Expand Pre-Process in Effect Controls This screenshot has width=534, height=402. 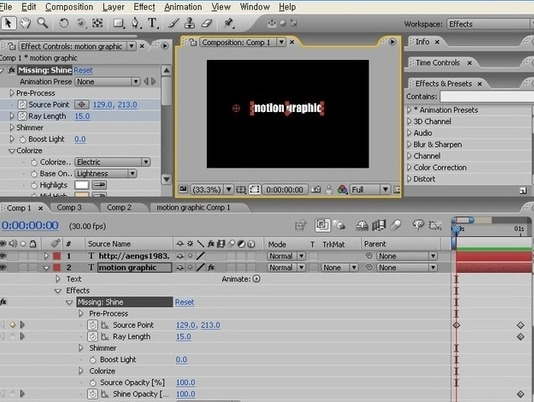click(x=12, y=93)
